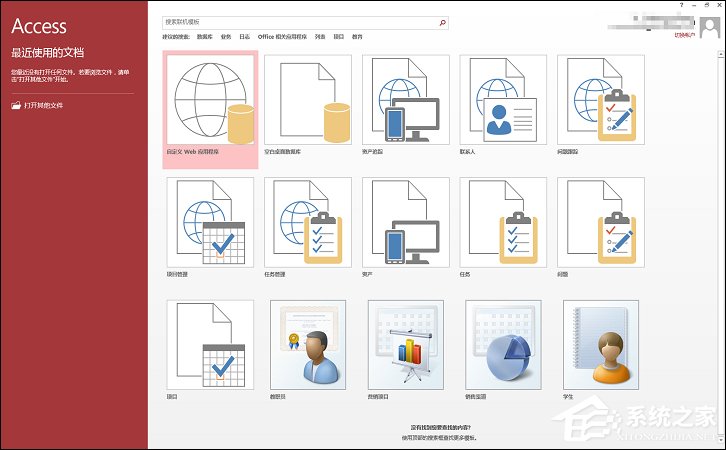726x450 pixels.
Task: Select Project management template with globe and calendar
Action: coord(210,222)
